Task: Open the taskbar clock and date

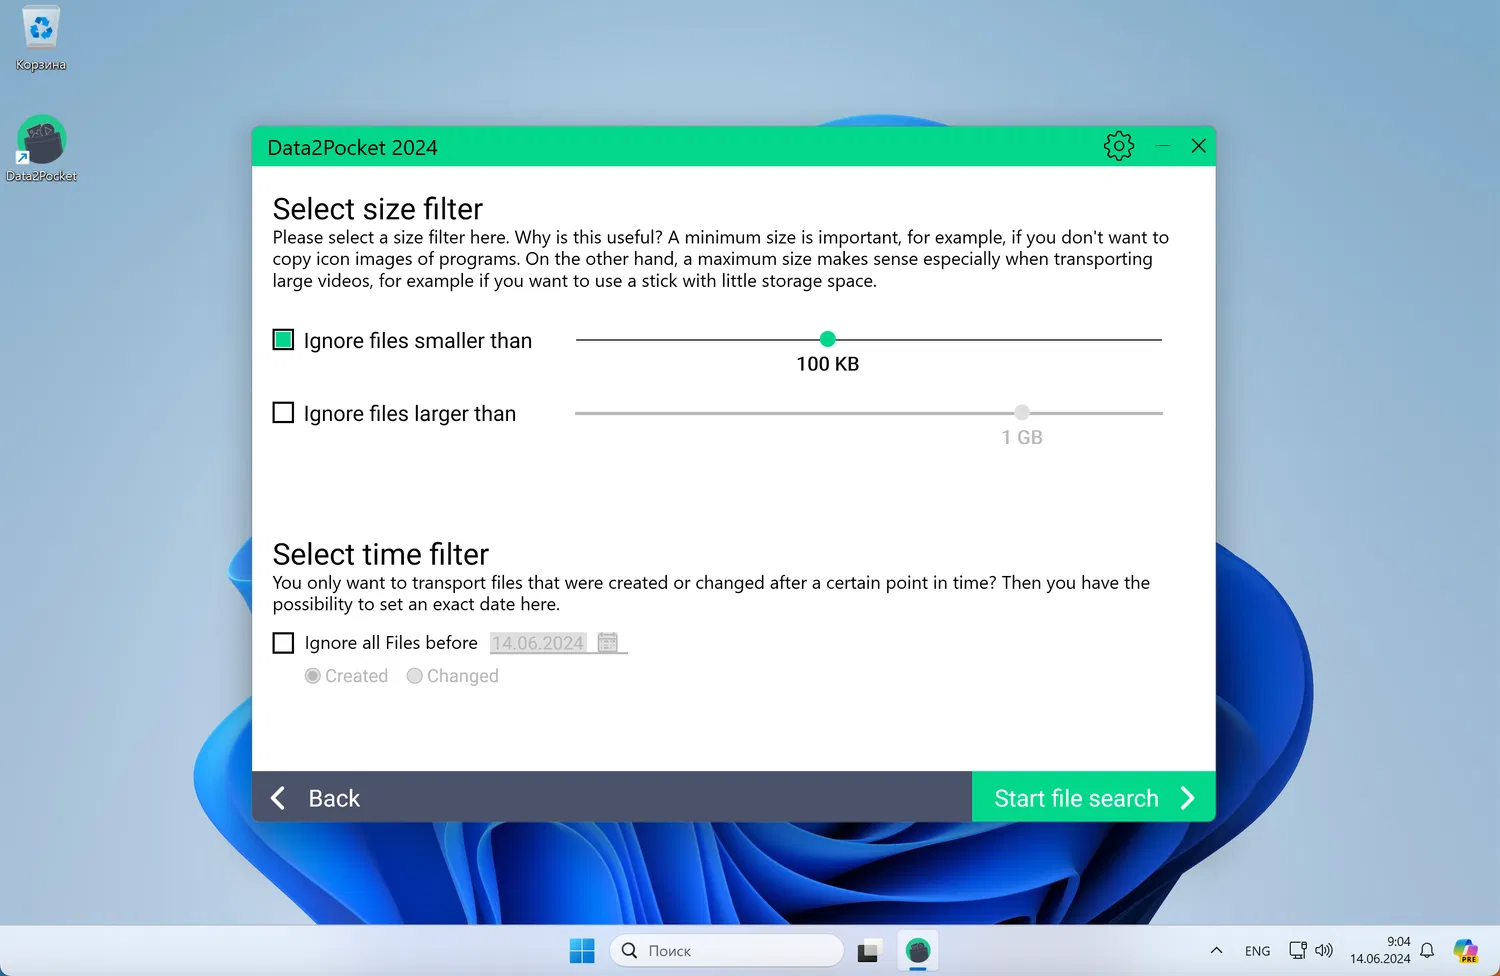Action: pyautogui.click(x=1380, y=950)
